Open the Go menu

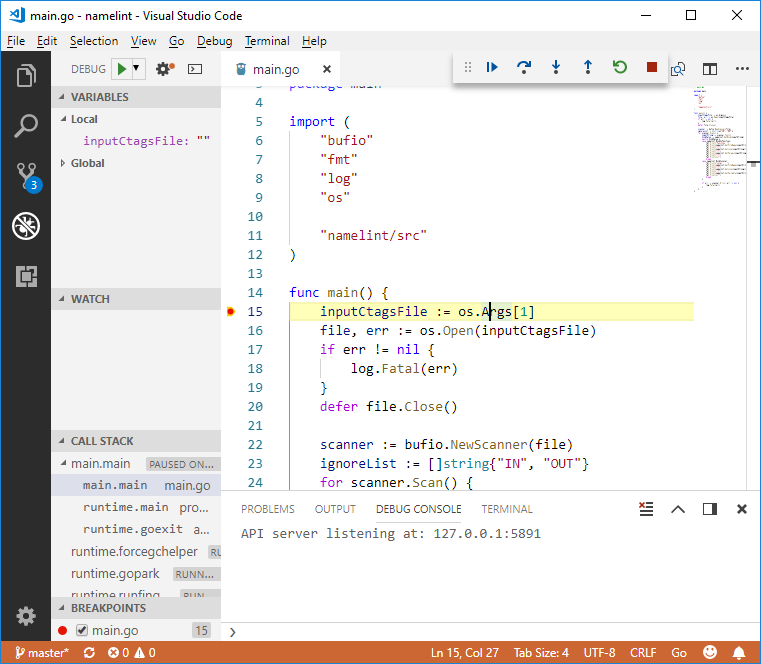pyautogui.click(x=177, y=41)
